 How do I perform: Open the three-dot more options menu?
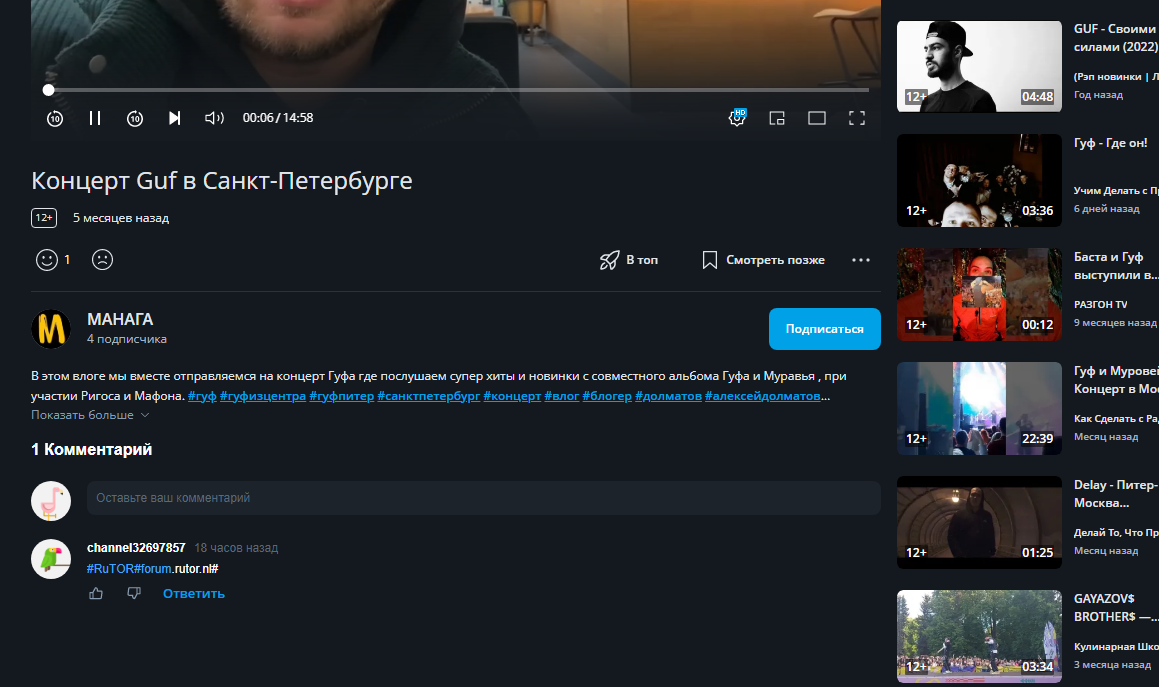point(860,260)
